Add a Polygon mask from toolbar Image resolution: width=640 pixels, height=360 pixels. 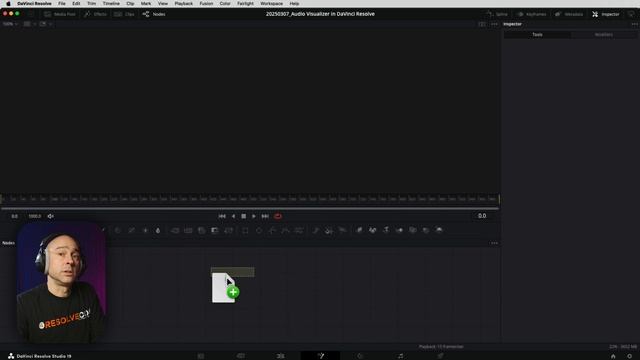272,231
